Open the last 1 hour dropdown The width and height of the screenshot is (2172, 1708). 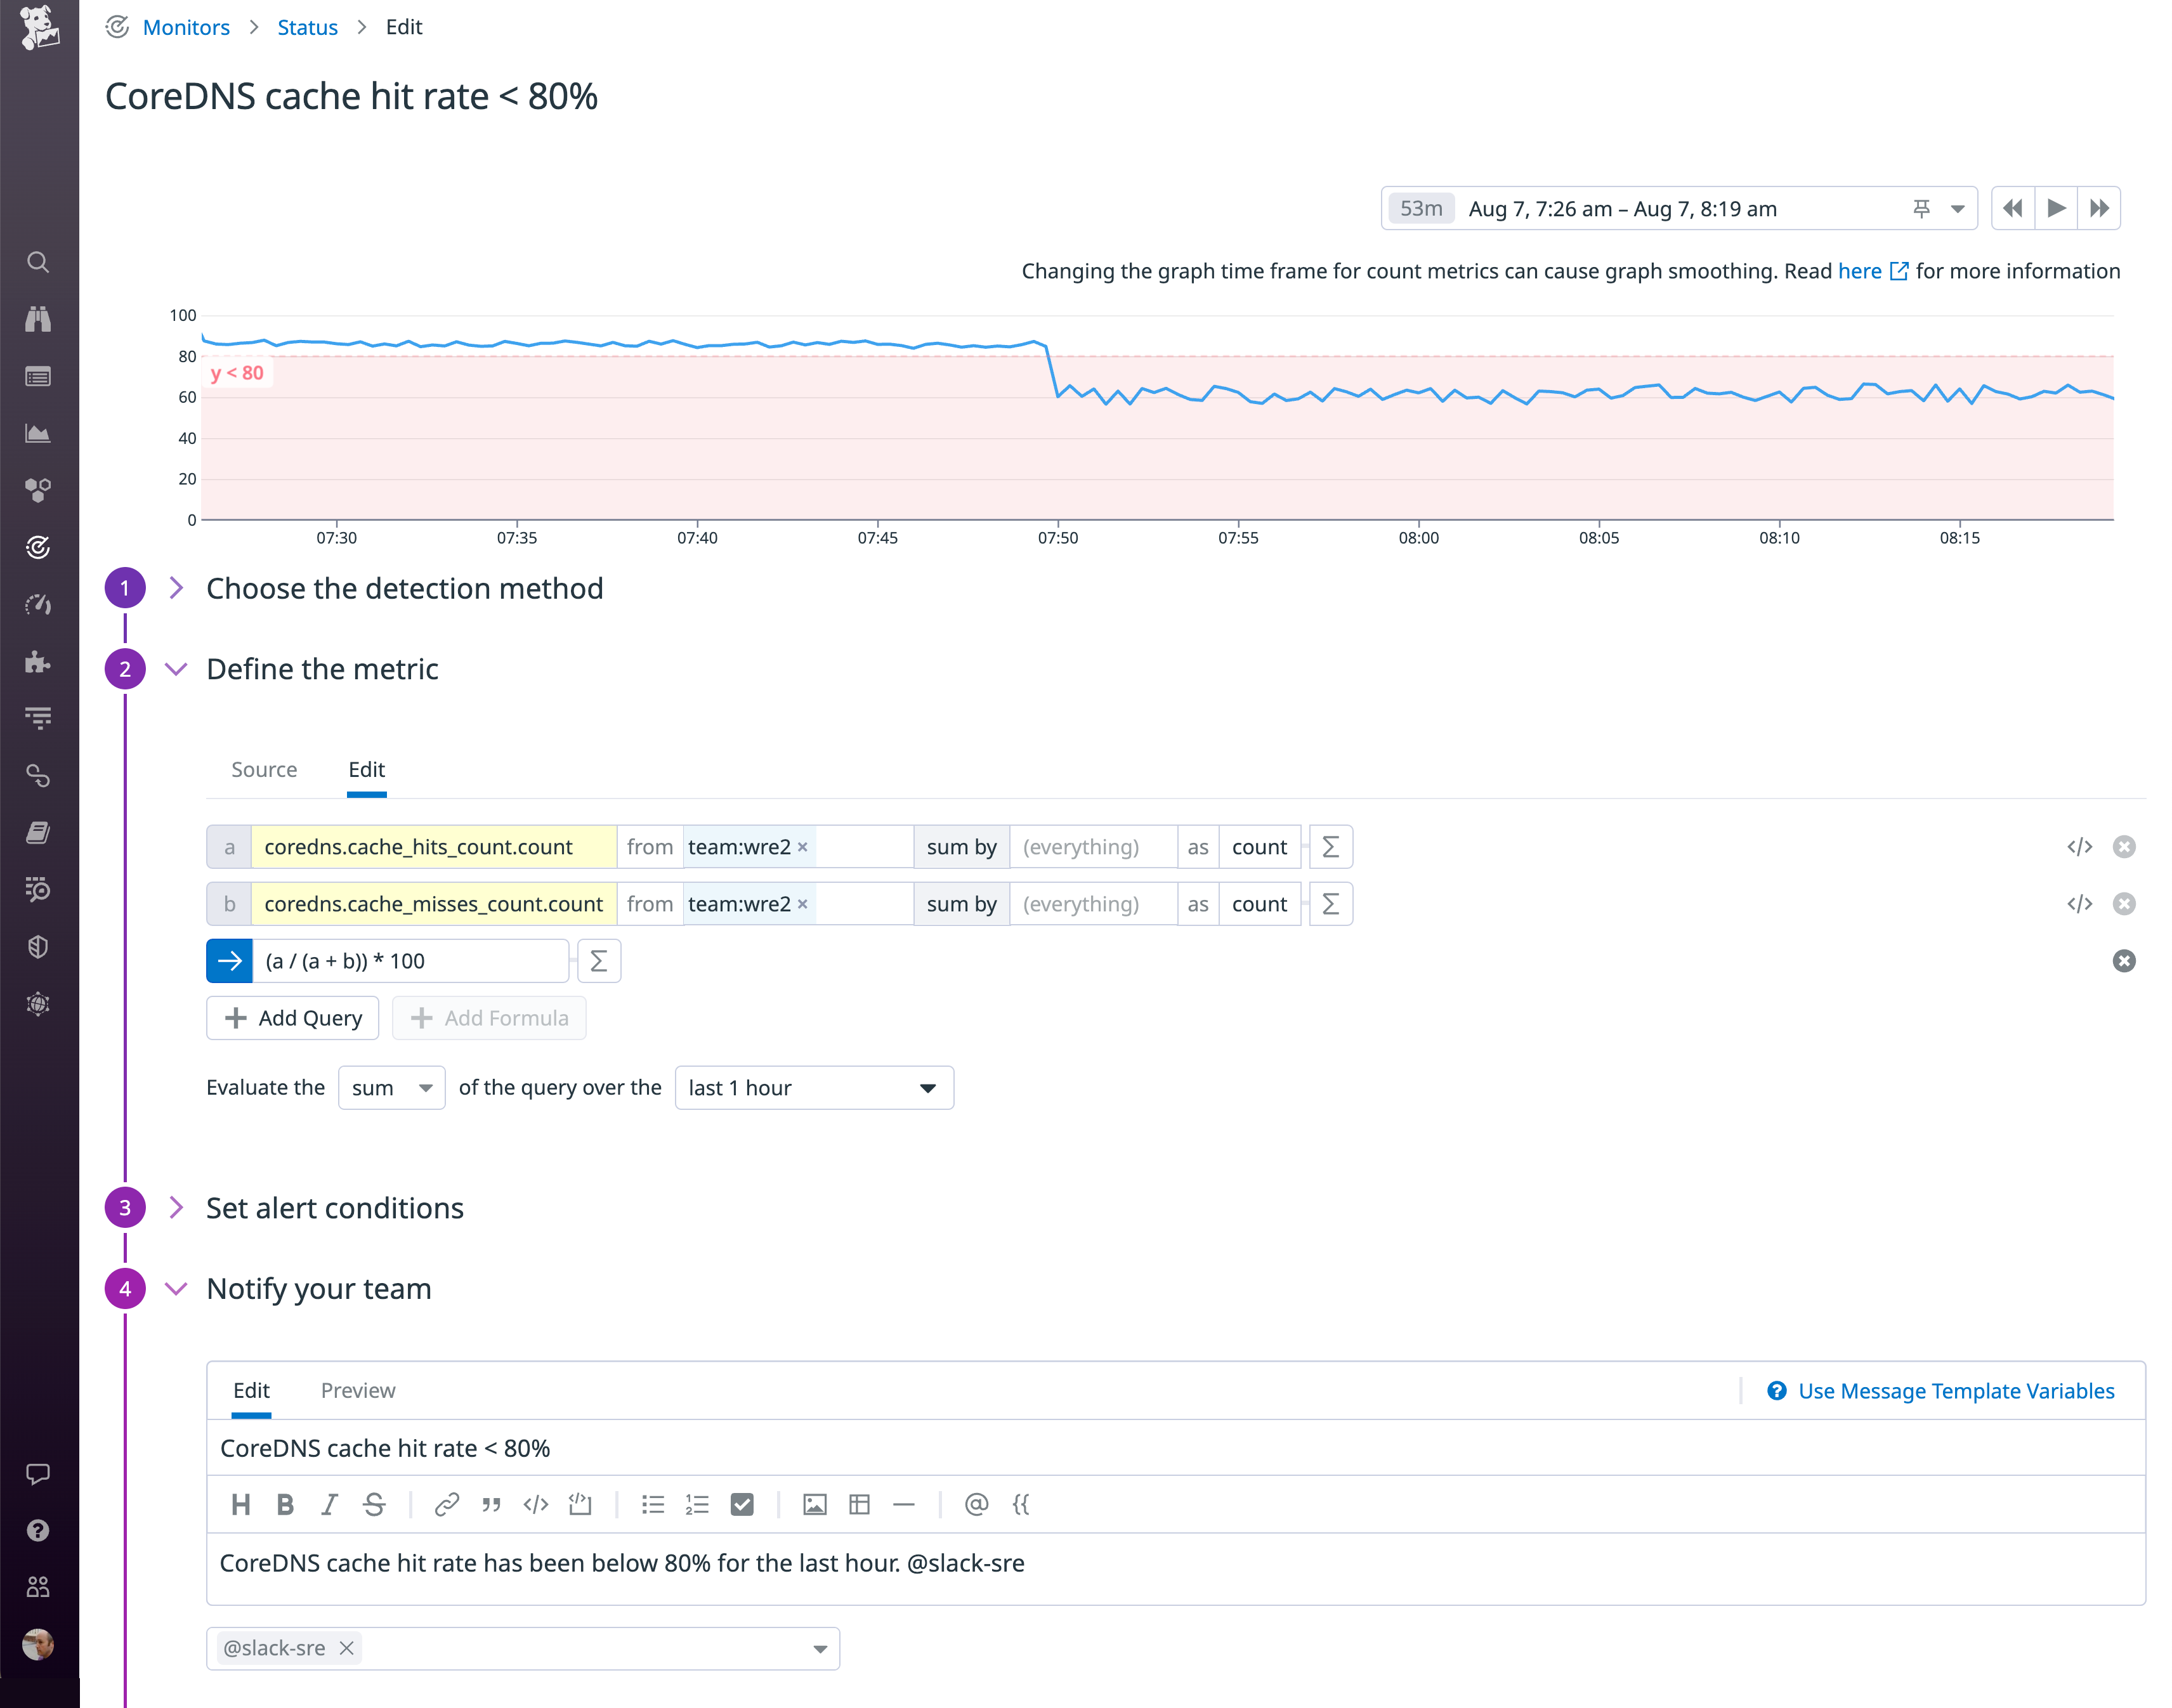814,1087
